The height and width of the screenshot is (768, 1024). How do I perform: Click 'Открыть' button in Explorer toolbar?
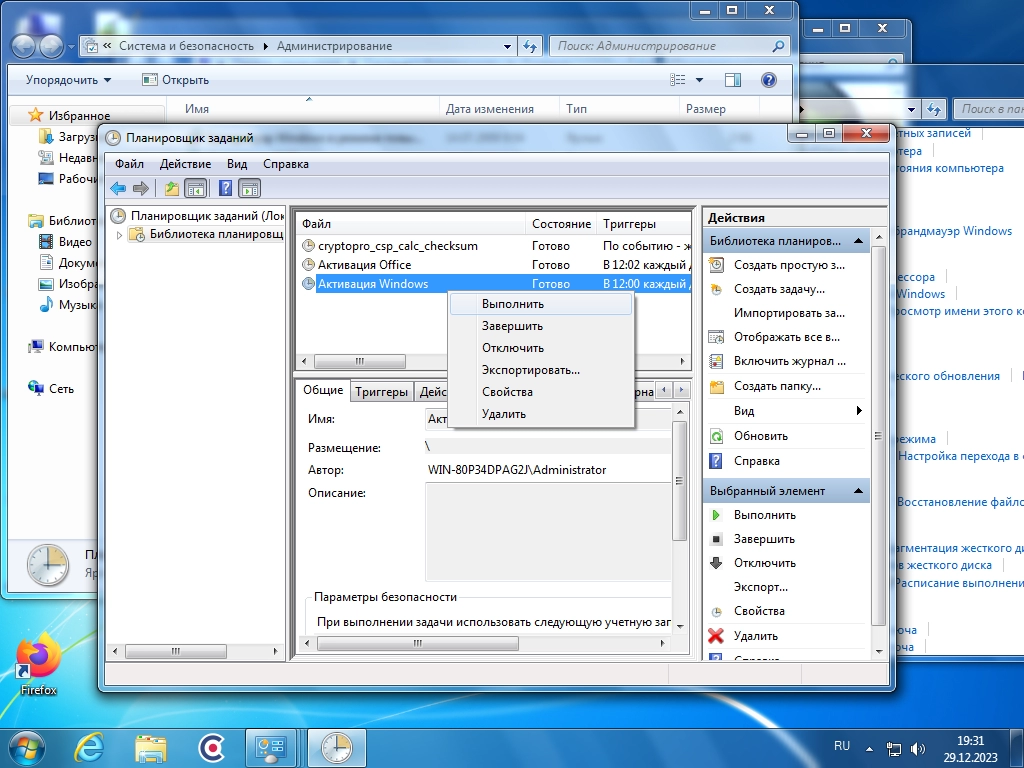tap(176, 80)
